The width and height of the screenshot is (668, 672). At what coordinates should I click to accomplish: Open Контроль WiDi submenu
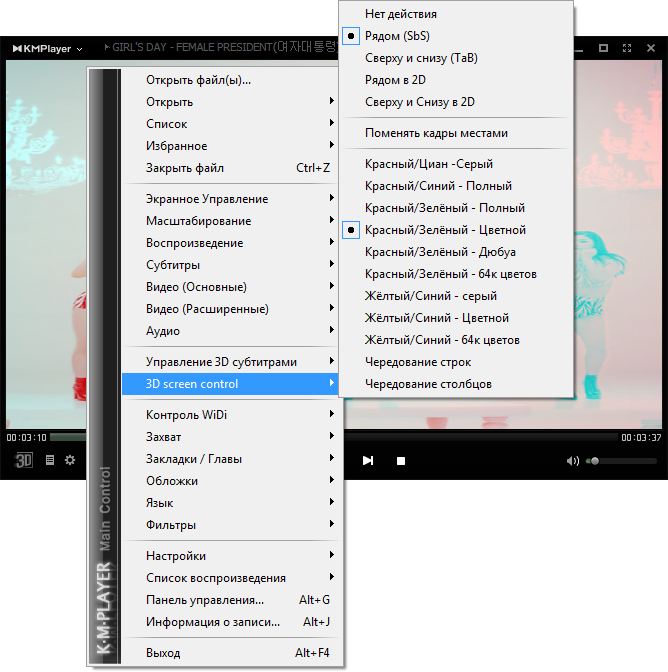coord(231,415)
